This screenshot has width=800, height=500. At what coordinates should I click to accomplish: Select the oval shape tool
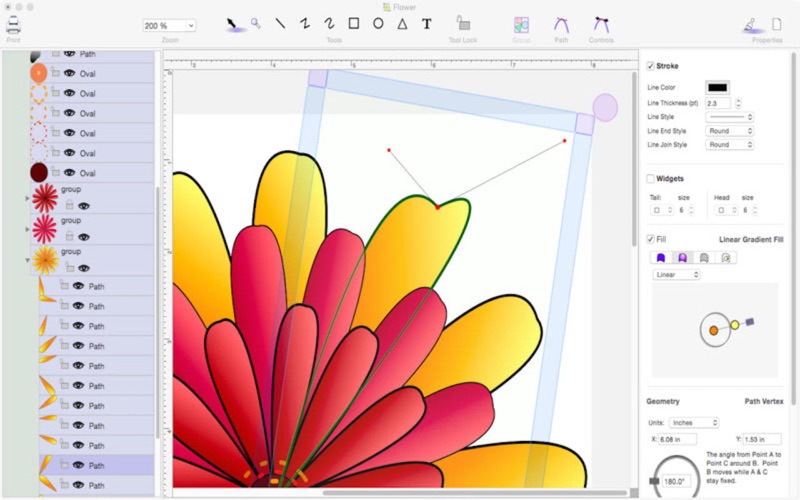[x=378, y=23]
